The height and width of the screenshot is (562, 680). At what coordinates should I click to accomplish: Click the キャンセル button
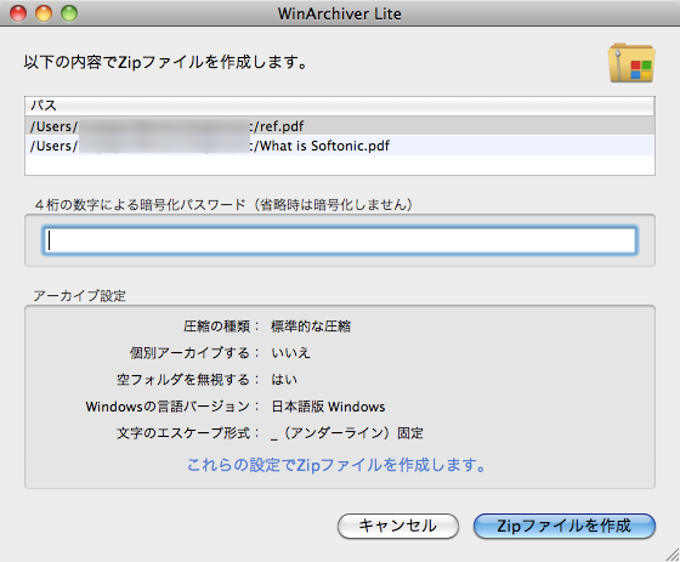[x=398, y=526]
